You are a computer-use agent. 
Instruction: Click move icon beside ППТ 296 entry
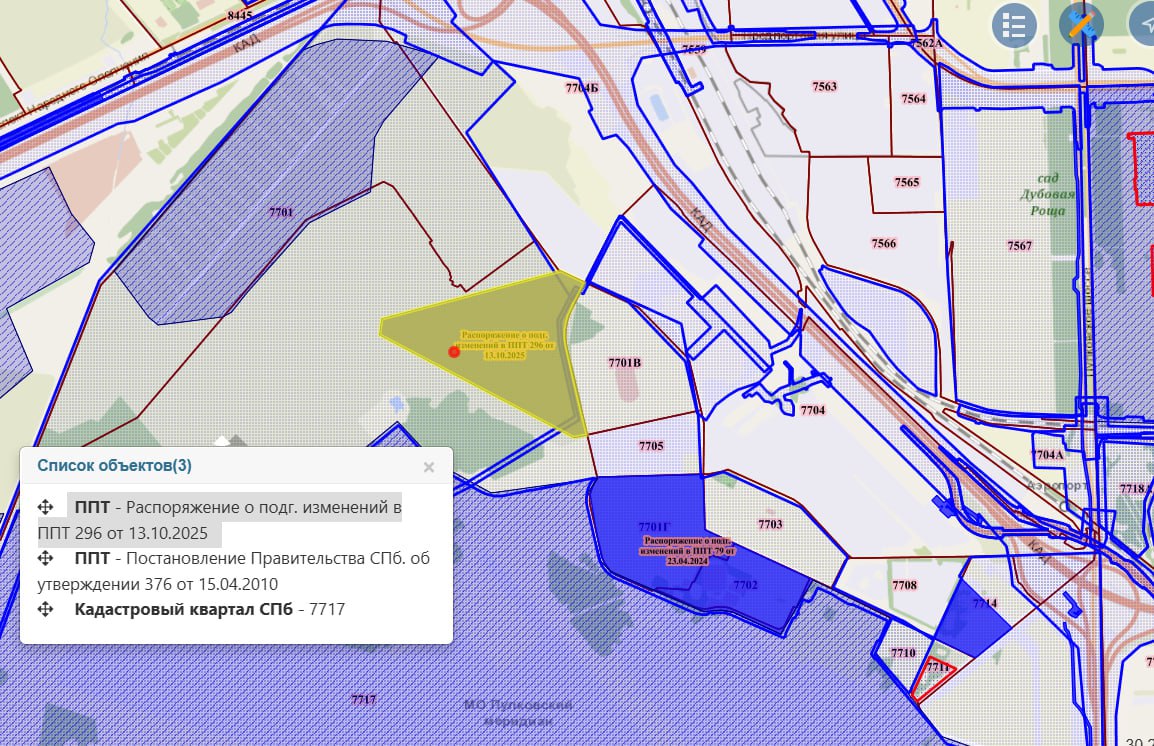45,507
